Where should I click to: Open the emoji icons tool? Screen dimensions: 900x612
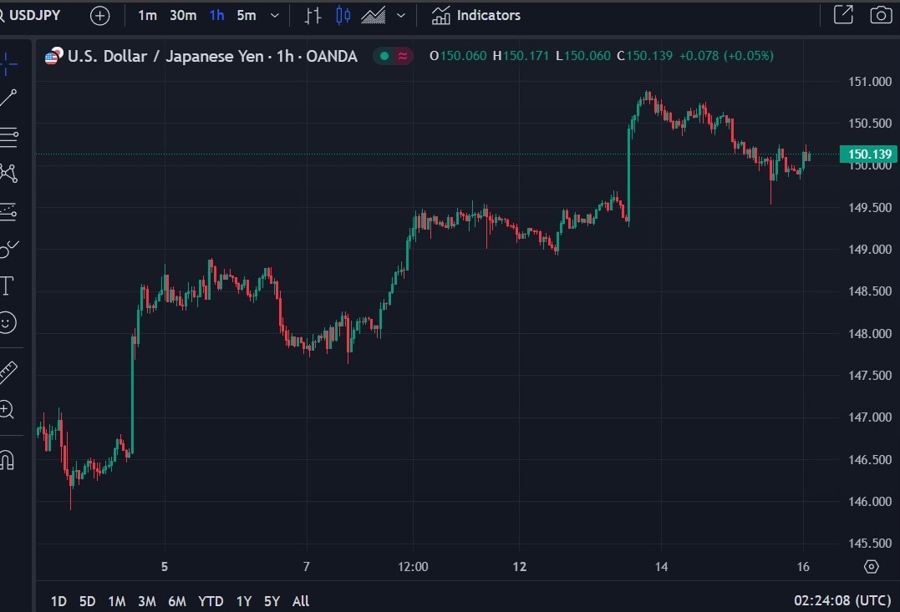pos(7,323)
